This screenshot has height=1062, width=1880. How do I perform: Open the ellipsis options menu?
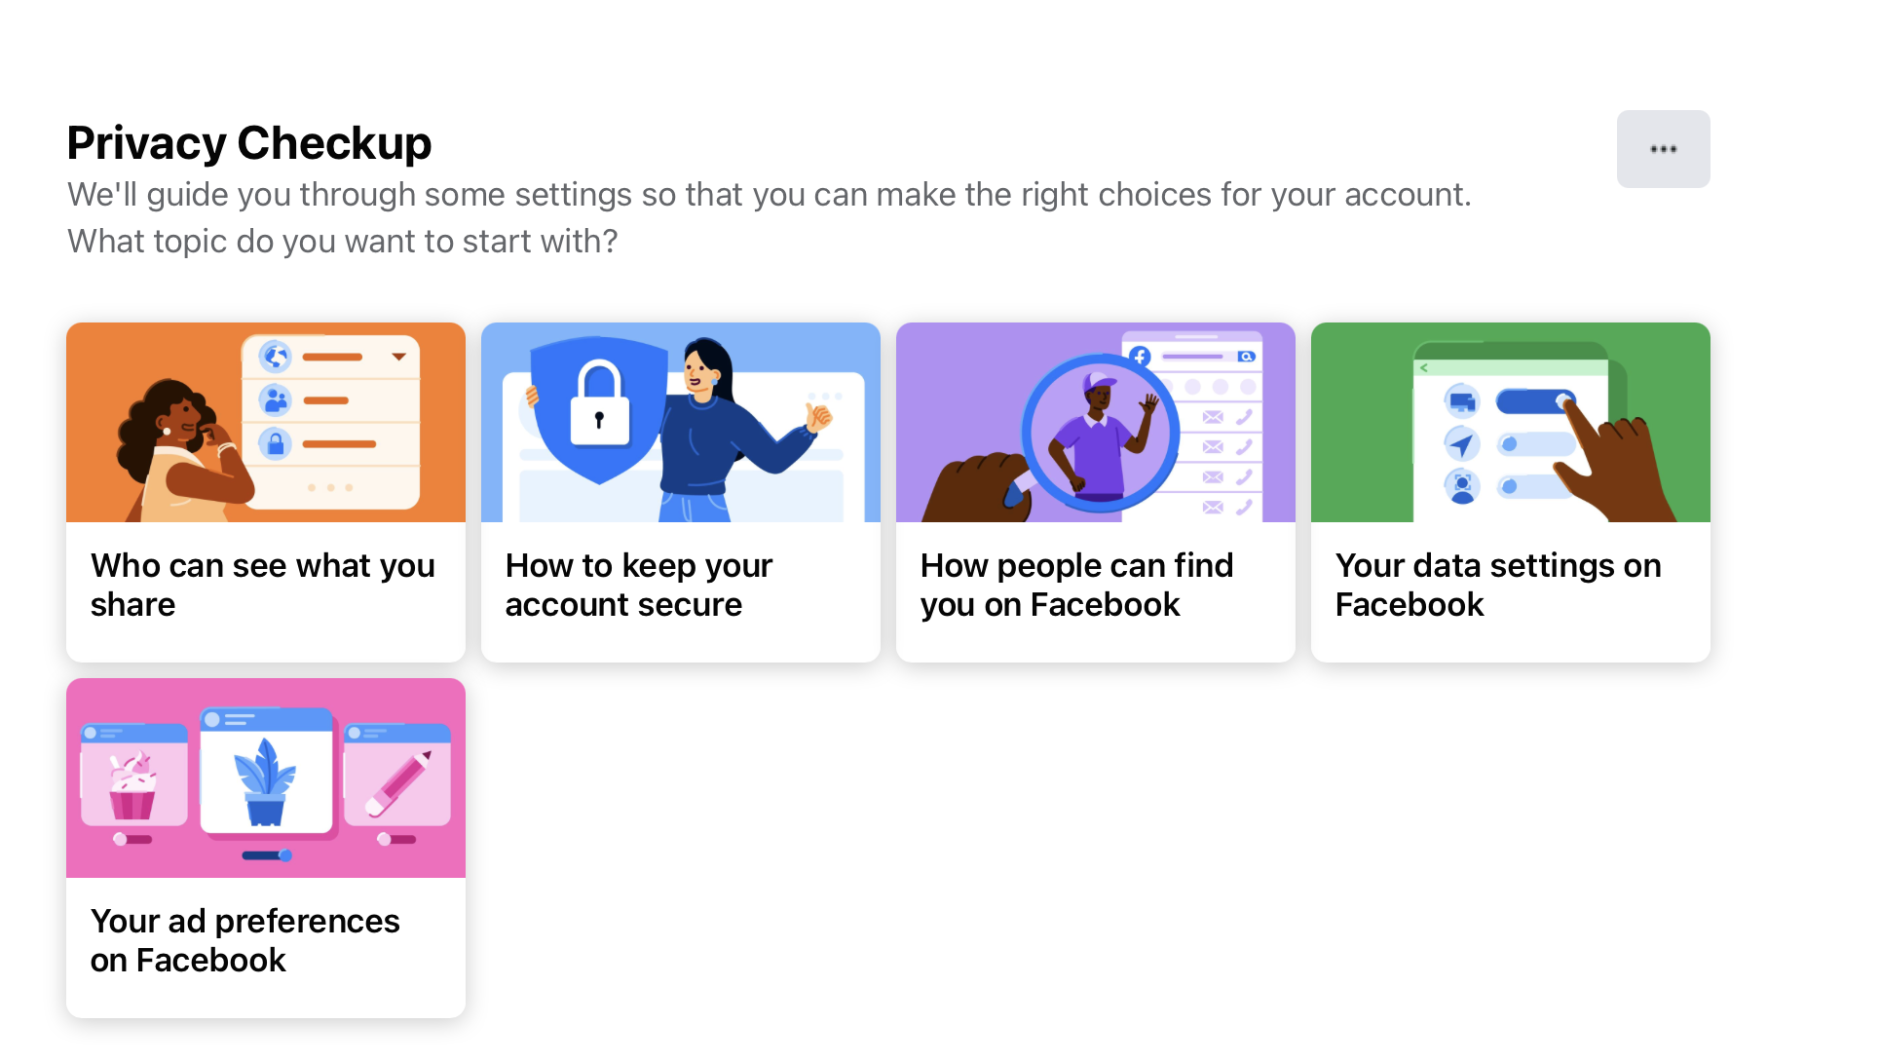click(1663, 148)
